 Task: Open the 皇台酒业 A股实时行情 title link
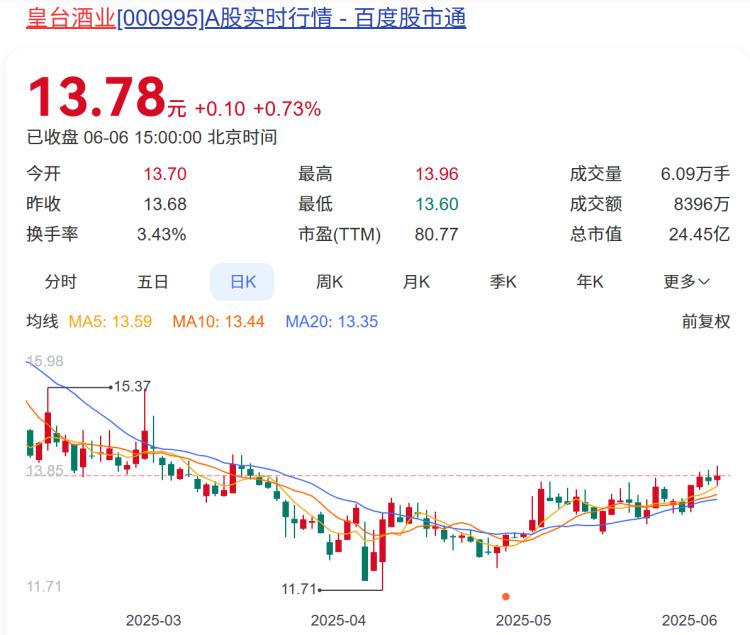[x=246, y=18]
